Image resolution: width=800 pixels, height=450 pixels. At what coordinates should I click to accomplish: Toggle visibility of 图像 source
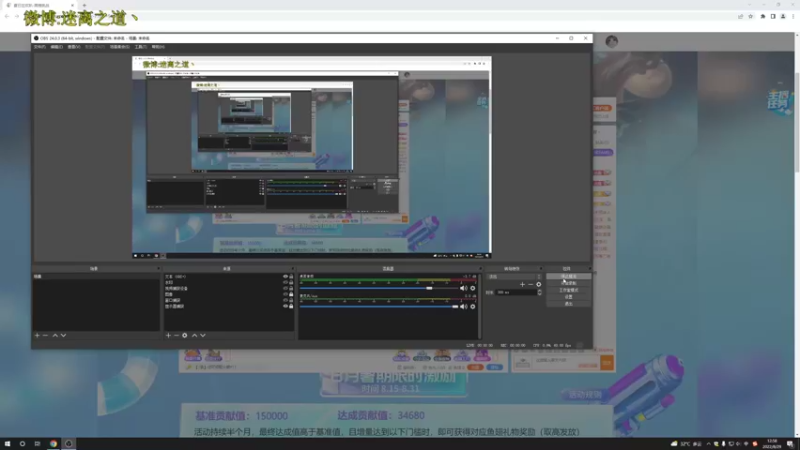[285, 294]
